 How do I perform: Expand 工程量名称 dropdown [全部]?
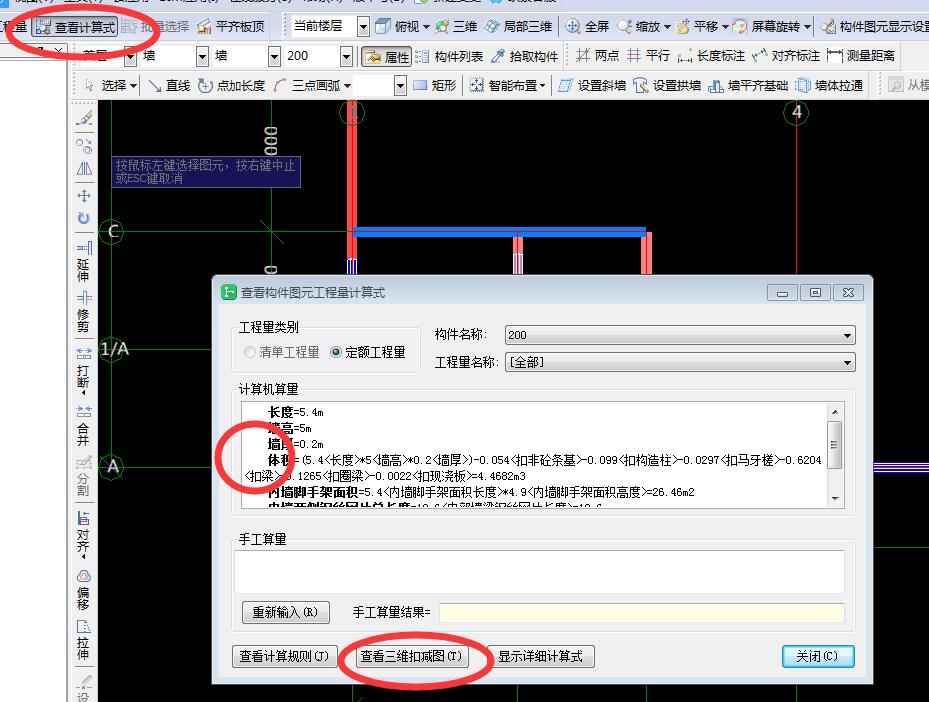[680, 362]
